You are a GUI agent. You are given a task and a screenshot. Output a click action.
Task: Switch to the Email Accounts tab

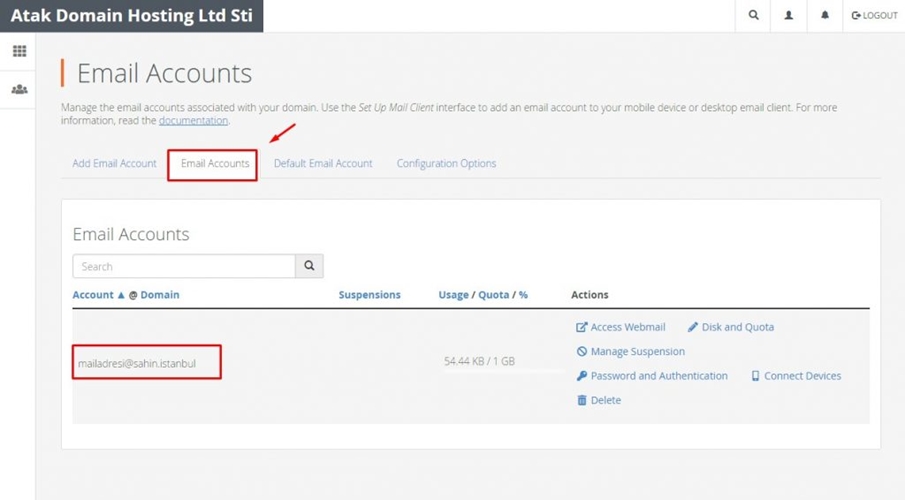215,163
